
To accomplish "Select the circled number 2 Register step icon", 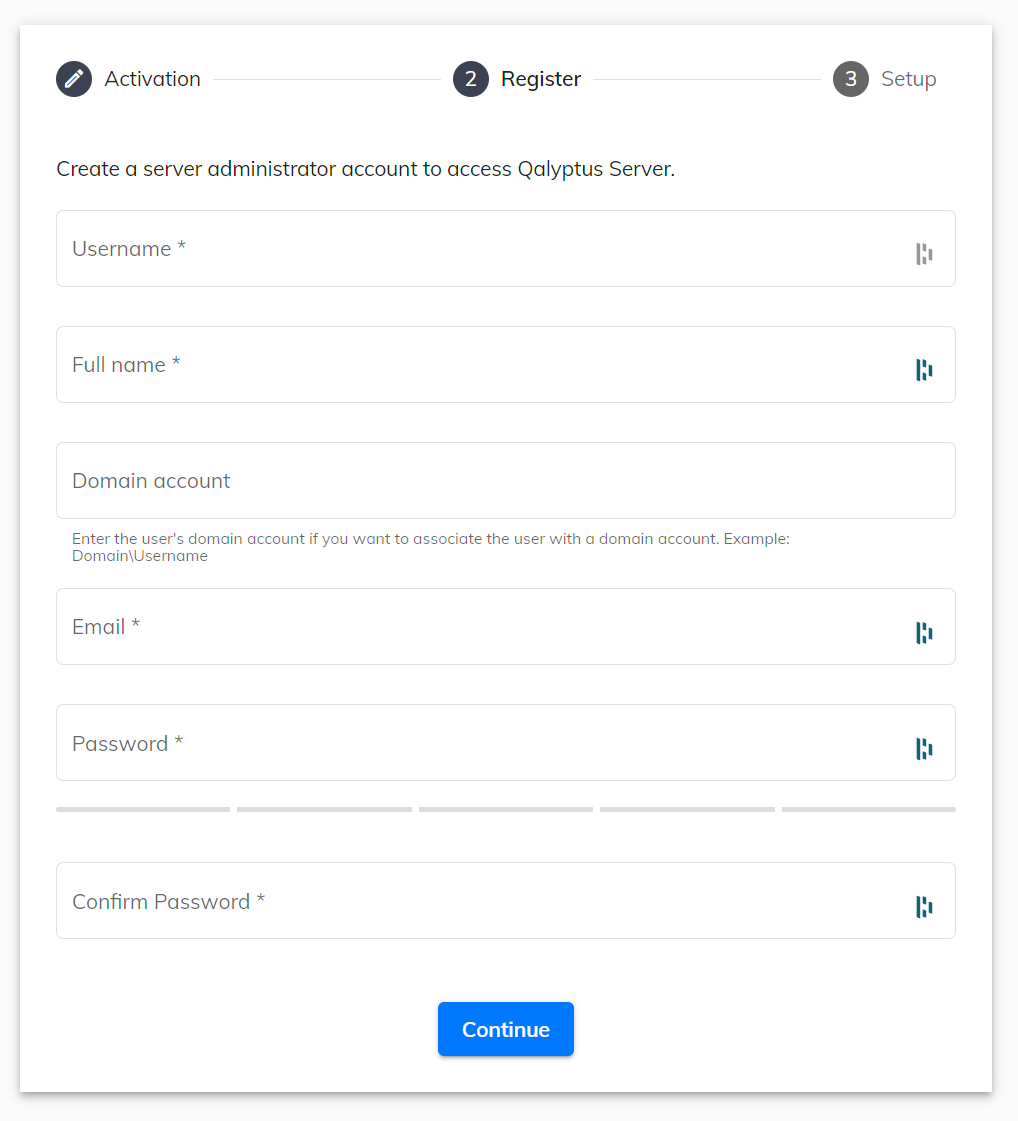I will click(471, 78).
